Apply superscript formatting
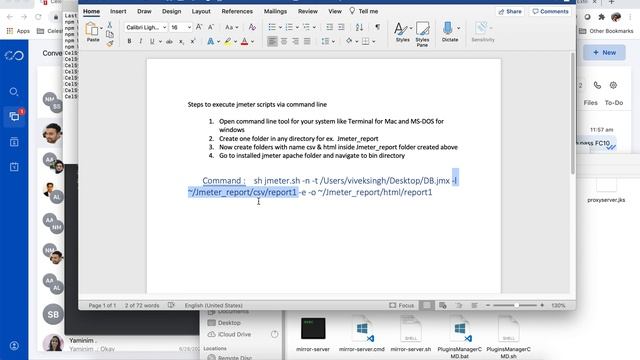Image resolution: width=640 pixels, height=360 pixels. click(193, 42)
